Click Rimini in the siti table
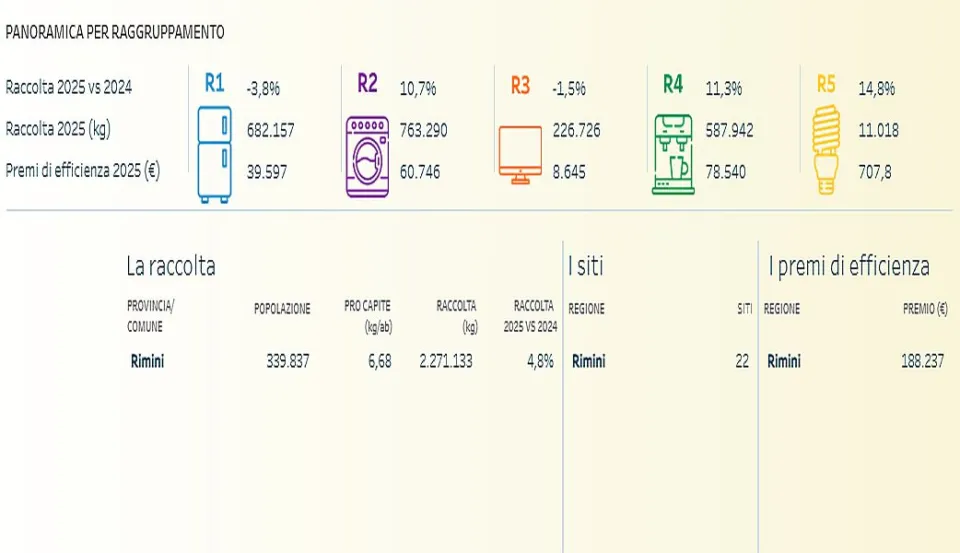960x553 pixels. pyautogui.click(x=588, y=362)
